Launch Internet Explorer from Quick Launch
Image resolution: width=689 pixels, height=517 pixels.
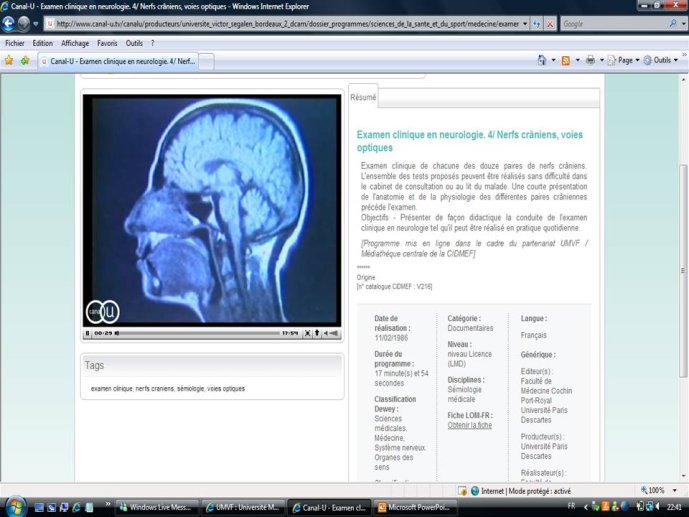tap(76, 507)
